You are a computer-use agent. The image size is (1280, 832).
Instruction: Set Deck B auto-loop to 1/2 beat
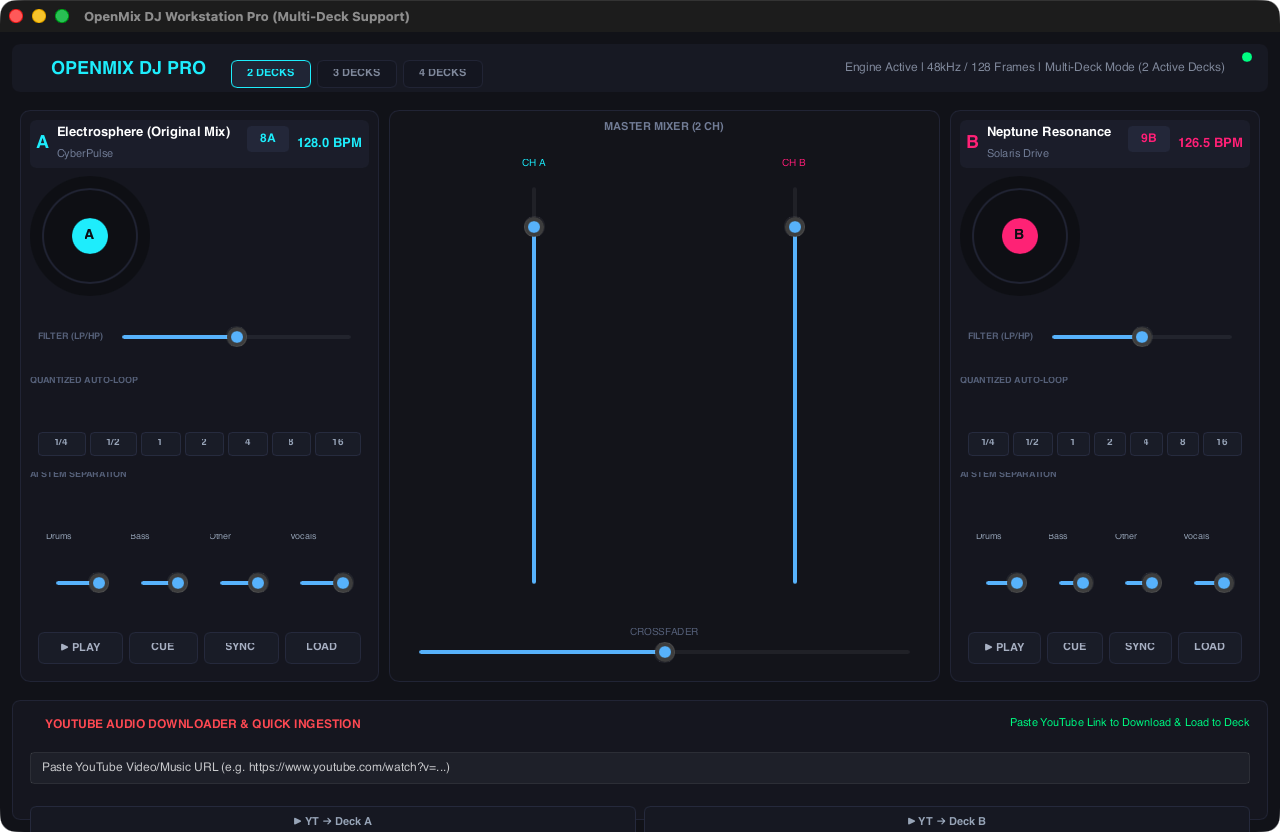1033,444
